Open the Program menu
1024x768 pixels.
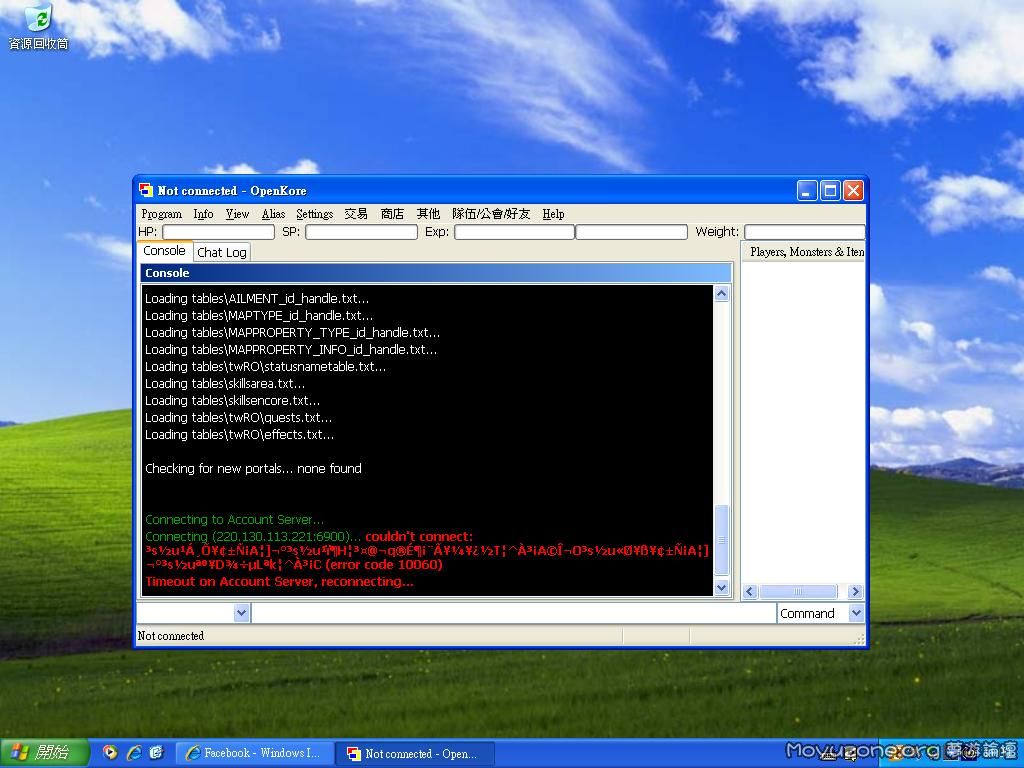click(161, 214)
